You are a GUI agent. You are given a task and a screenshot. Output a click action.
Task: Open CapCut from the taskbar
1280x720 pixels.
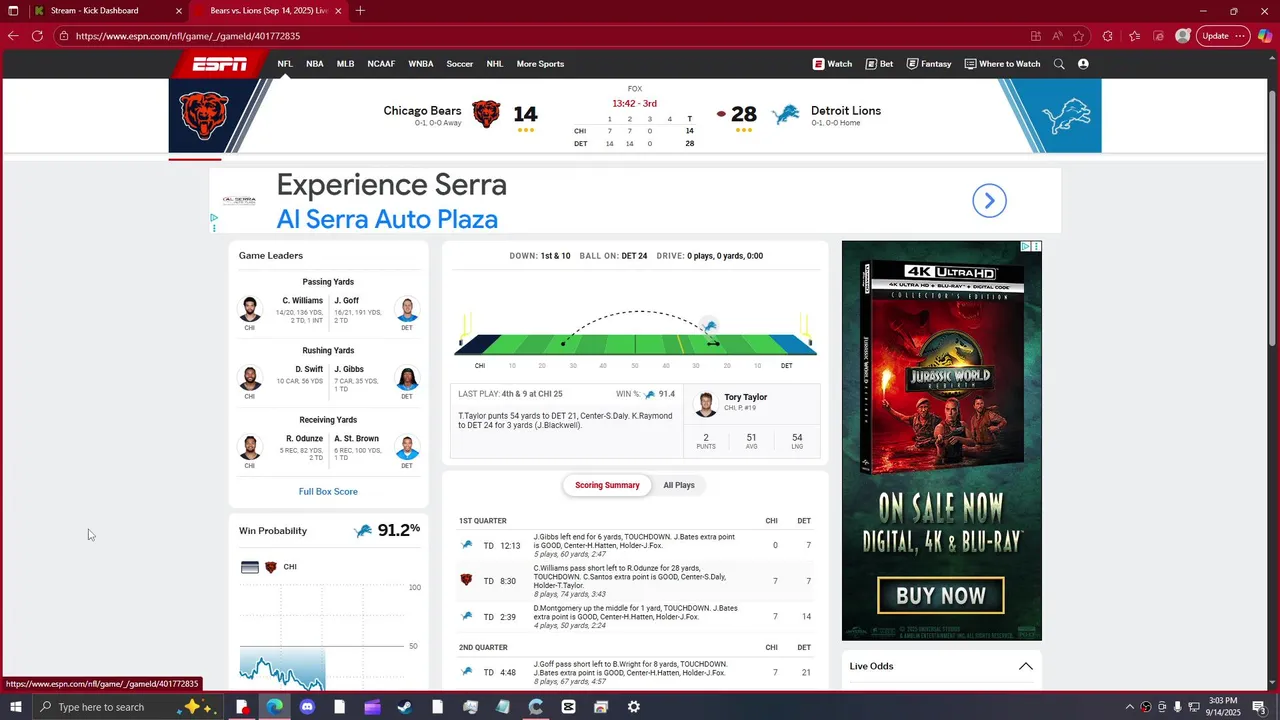point(568,707)
